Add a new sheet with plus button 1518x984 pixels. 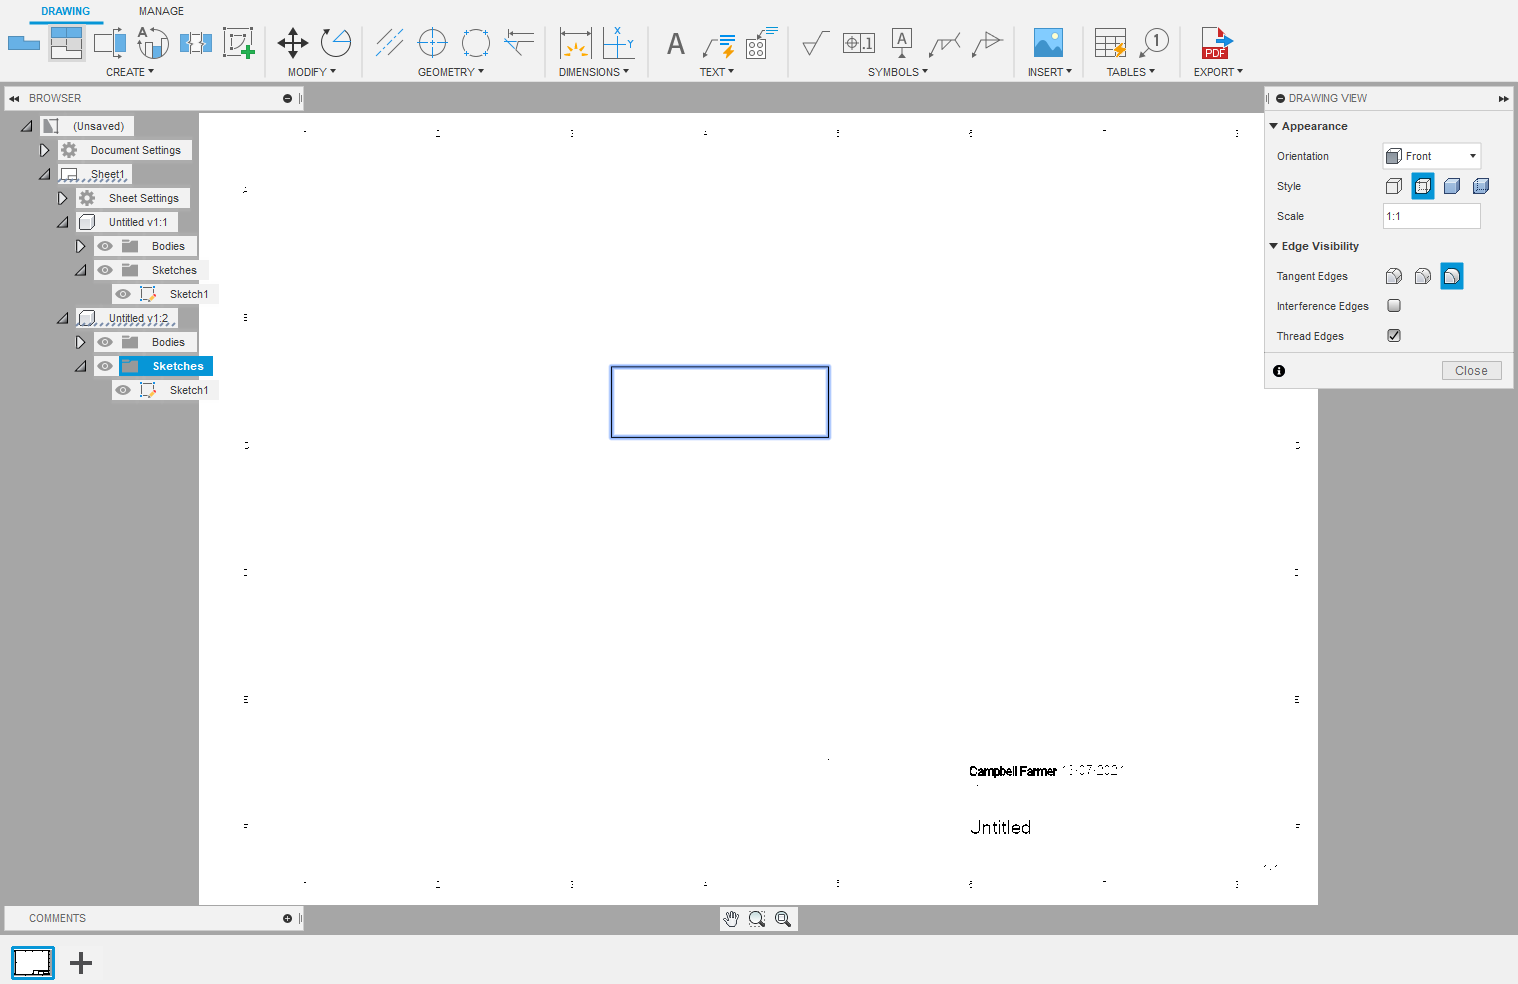tap(81, 963)
